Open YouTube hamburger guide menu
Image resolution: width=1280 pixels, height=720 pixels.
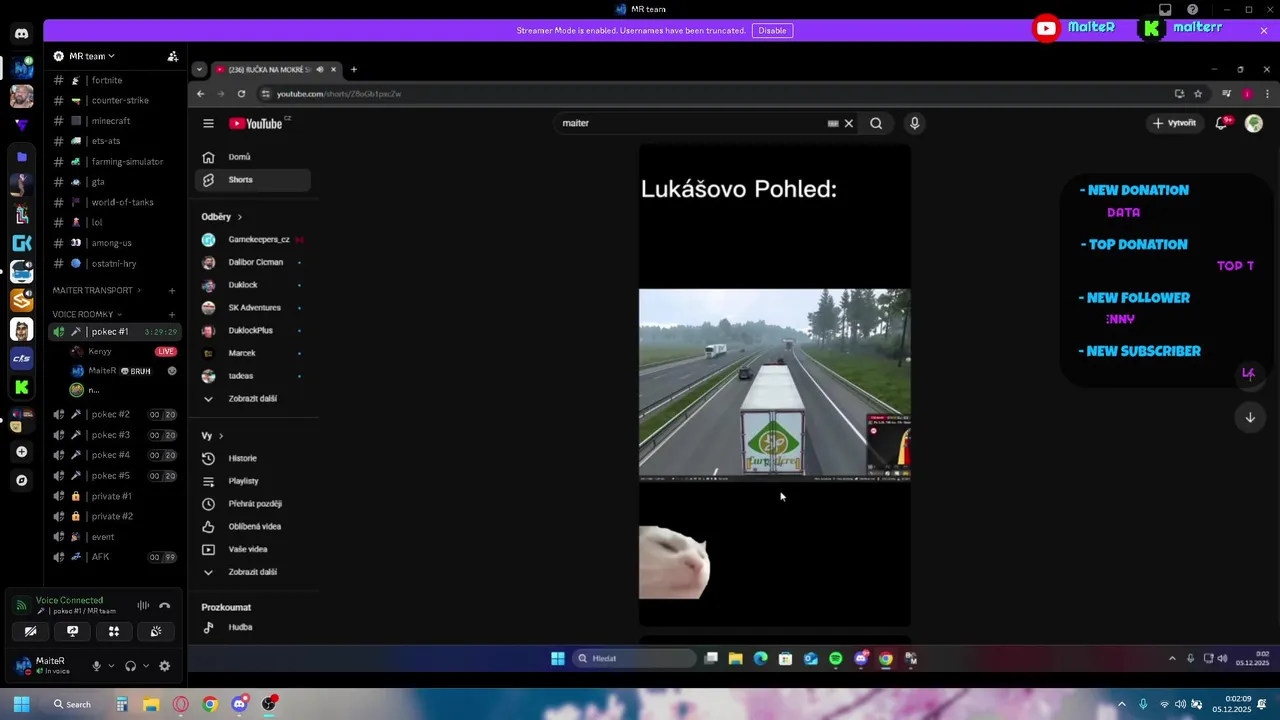pyautogui.click(x=208, y=123)
